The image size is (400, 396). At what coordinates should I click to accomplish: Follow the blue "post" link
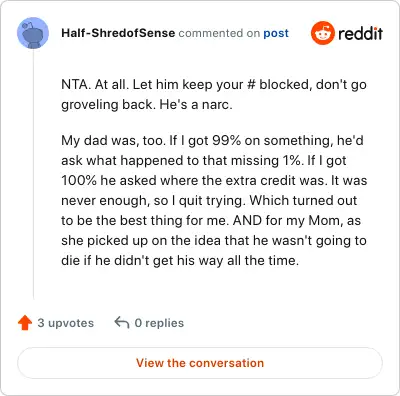(276, 33)
